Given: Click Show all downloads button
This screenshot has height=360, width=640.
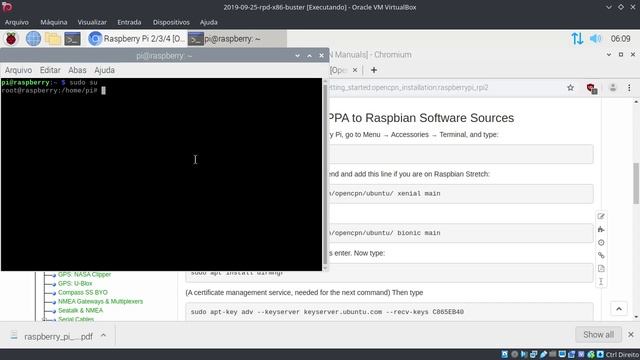Looking at the screenshot, I should pos(598,335).
